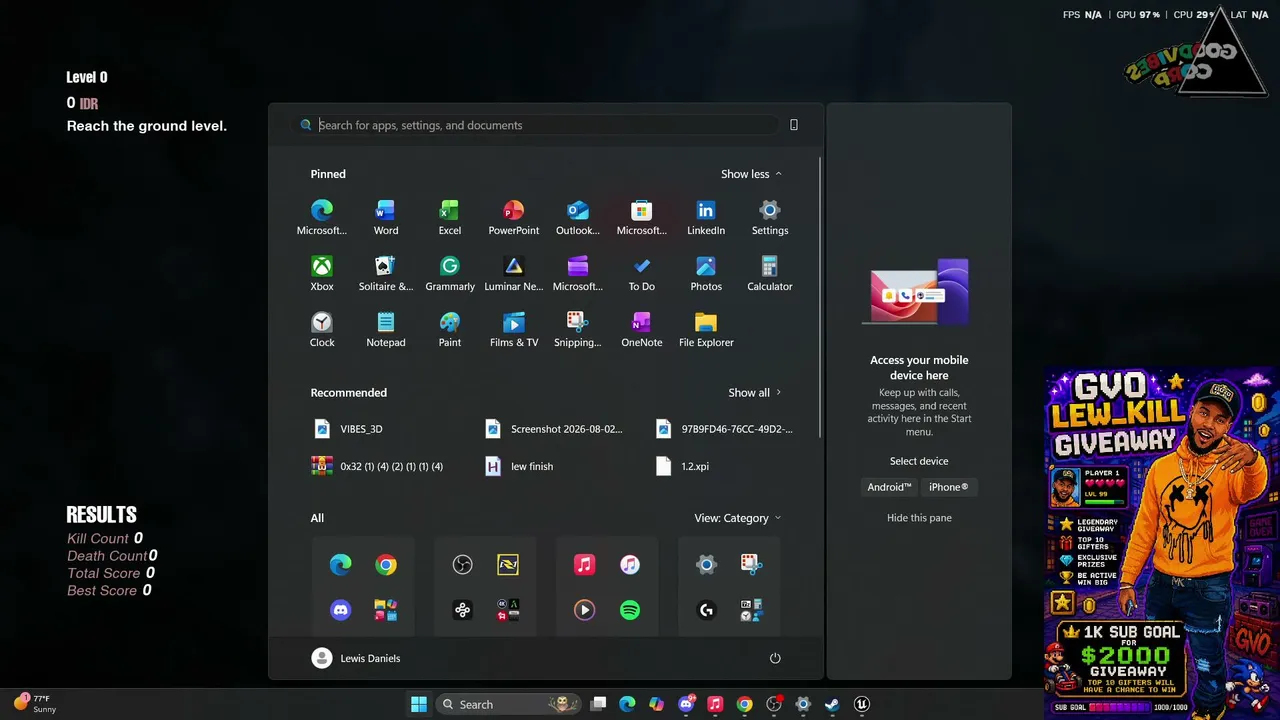Open the 1.2.xpi recommended file
This screenshot has height=720, width=1280.
tap(682, 466)
